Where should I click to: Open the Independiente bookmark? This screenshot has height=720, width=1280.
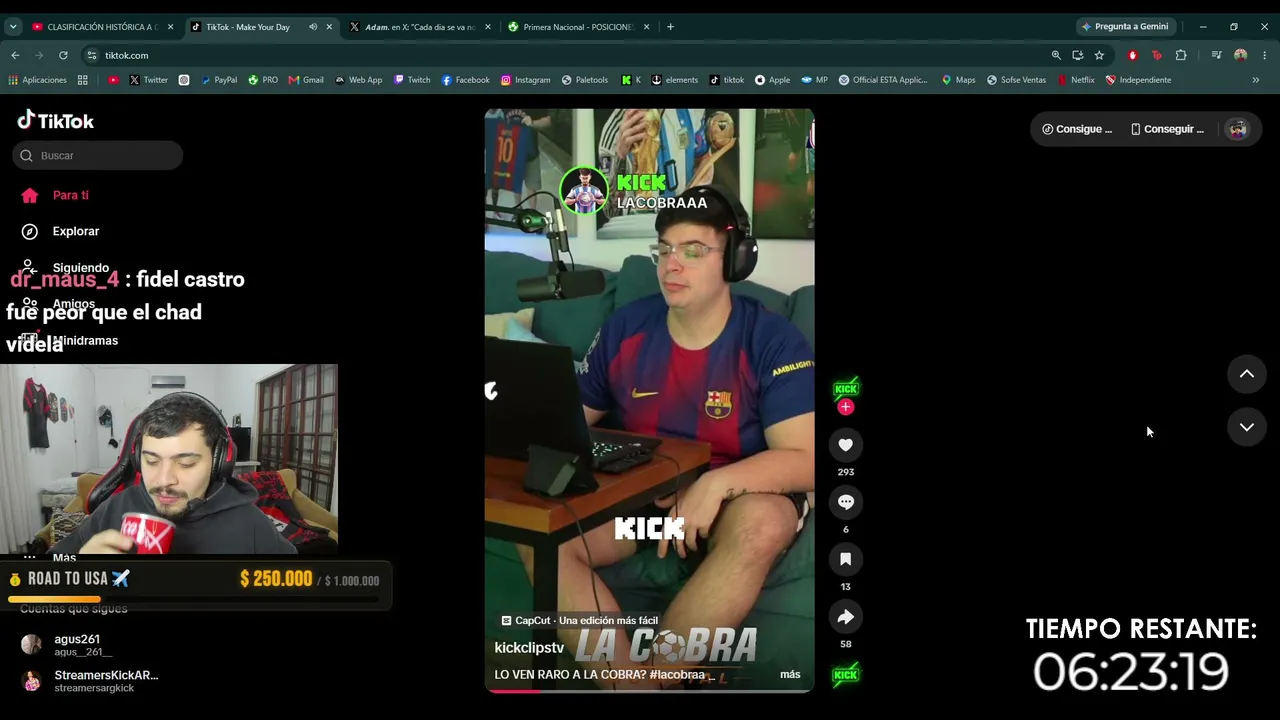click(x=1138, y=80)
